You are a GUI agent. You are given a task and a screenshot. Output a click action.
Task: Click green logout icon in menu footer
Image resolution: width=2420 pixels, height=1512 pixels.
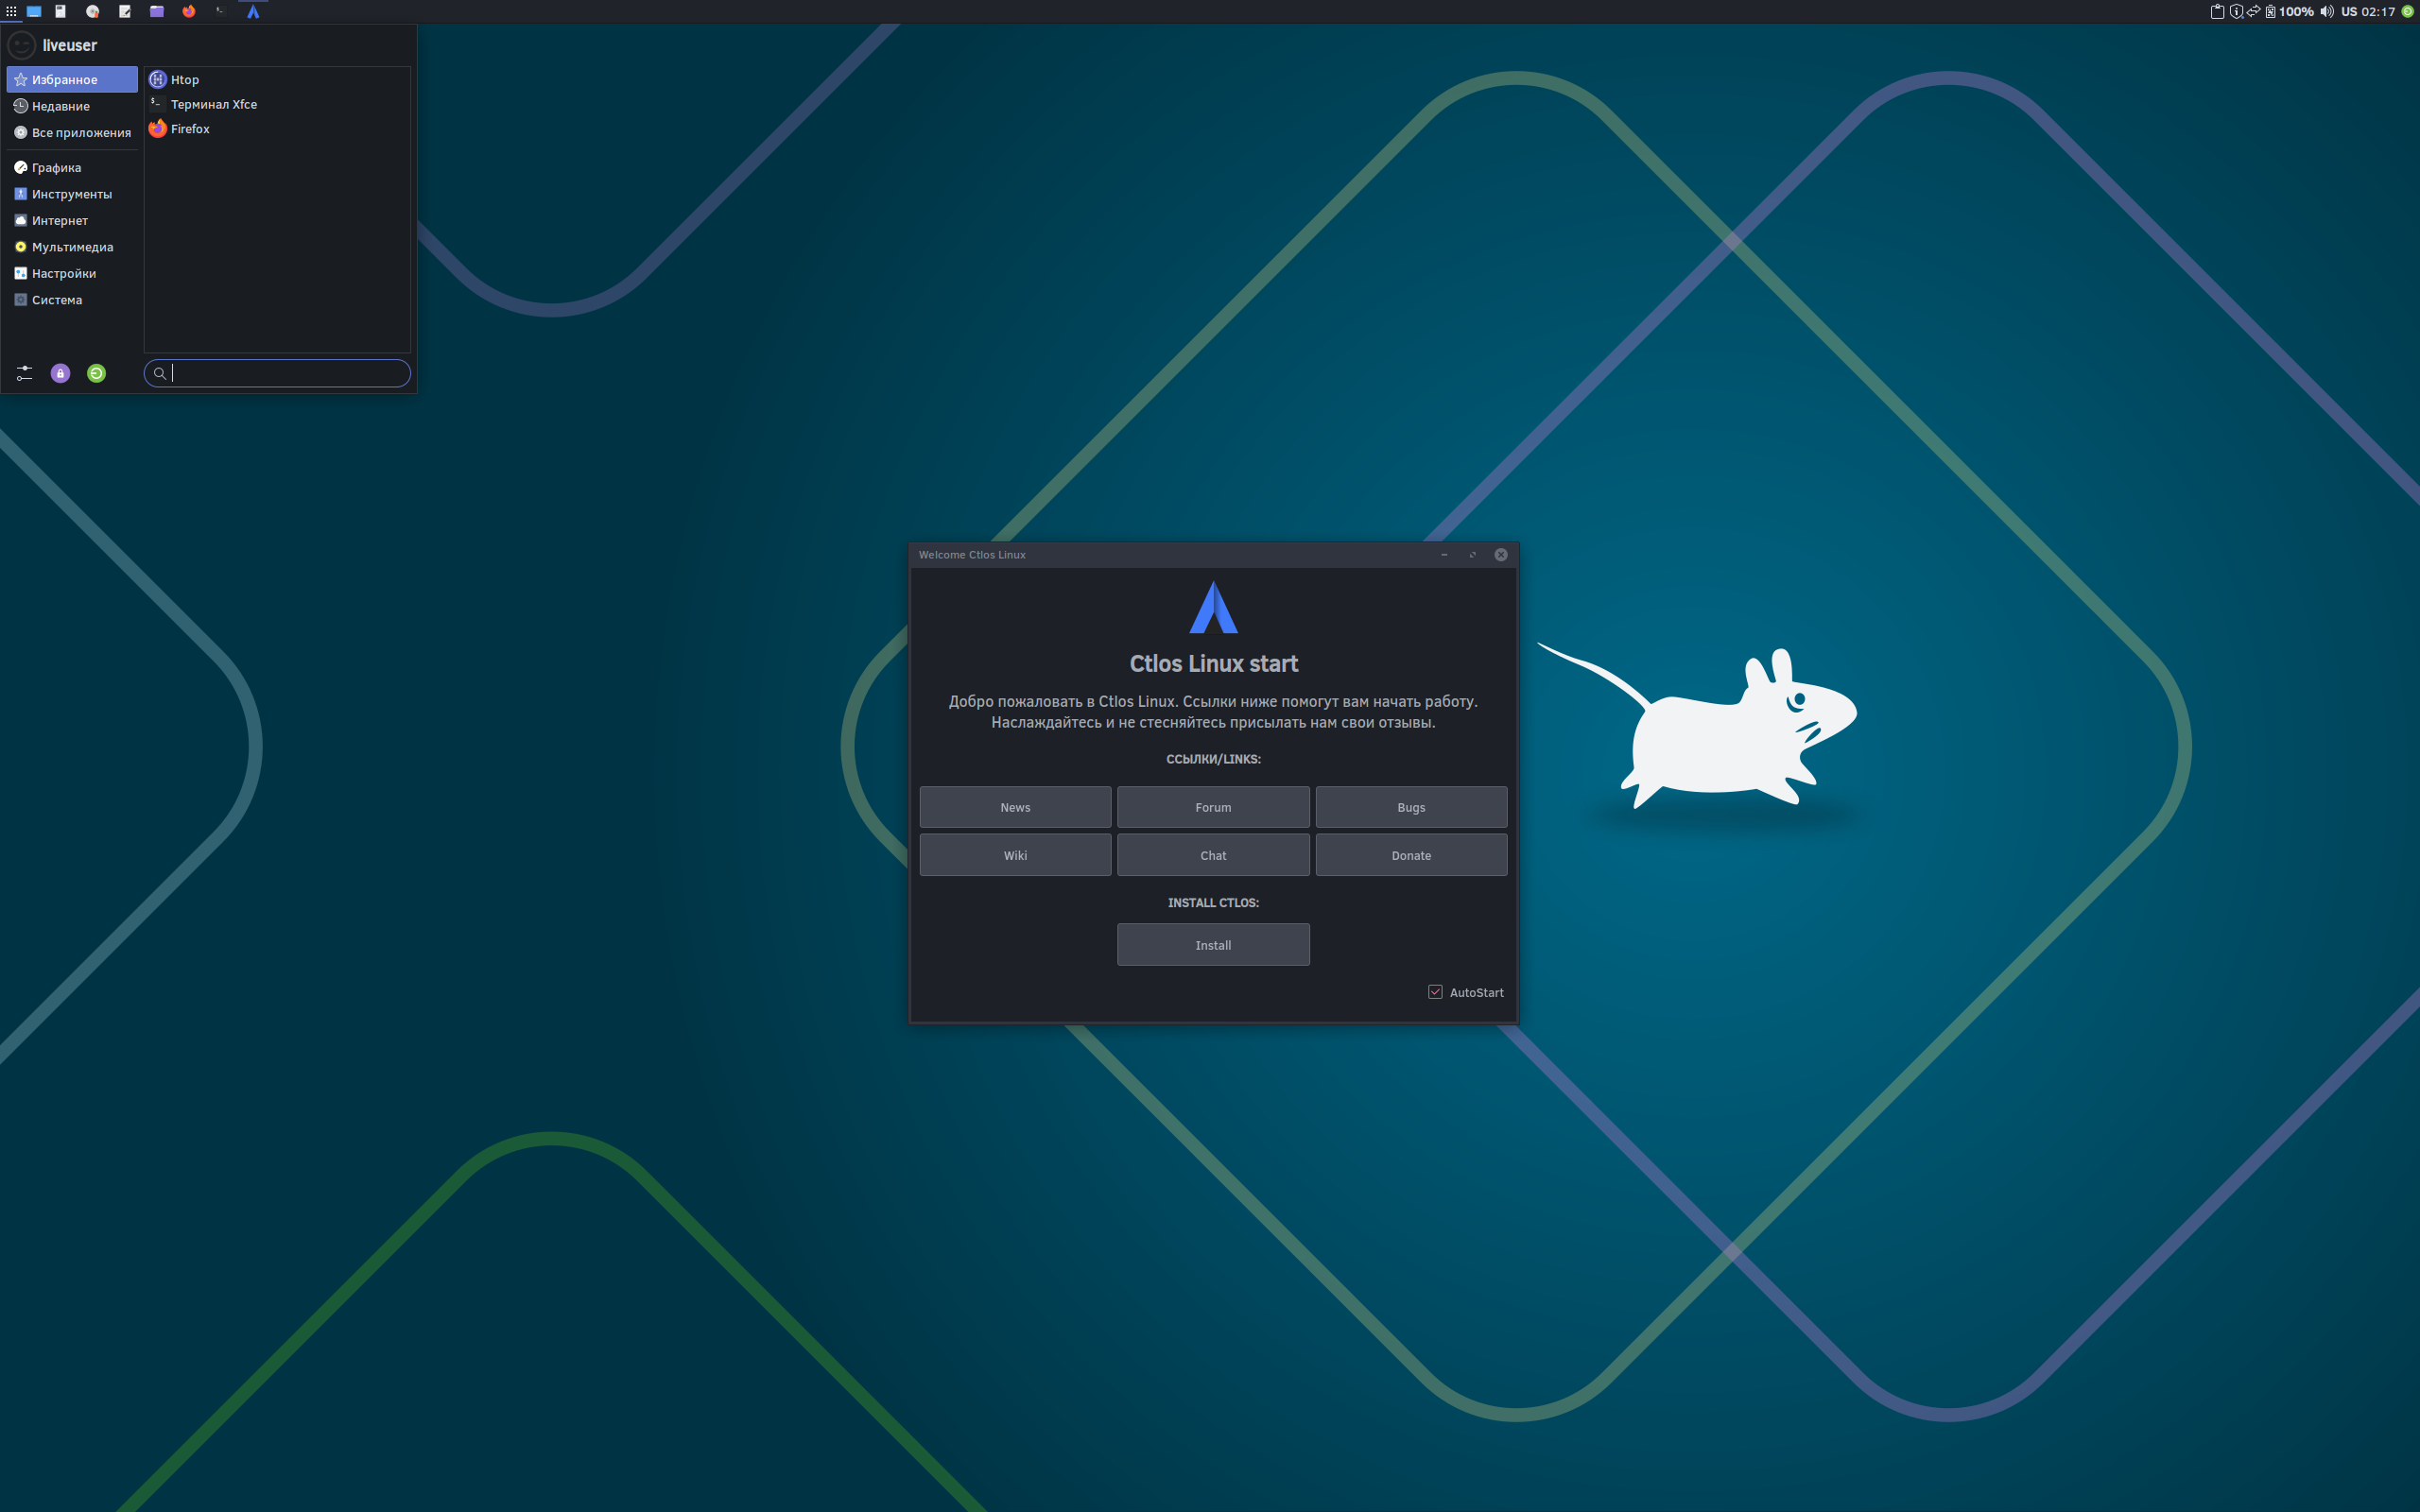coord(97,373)
